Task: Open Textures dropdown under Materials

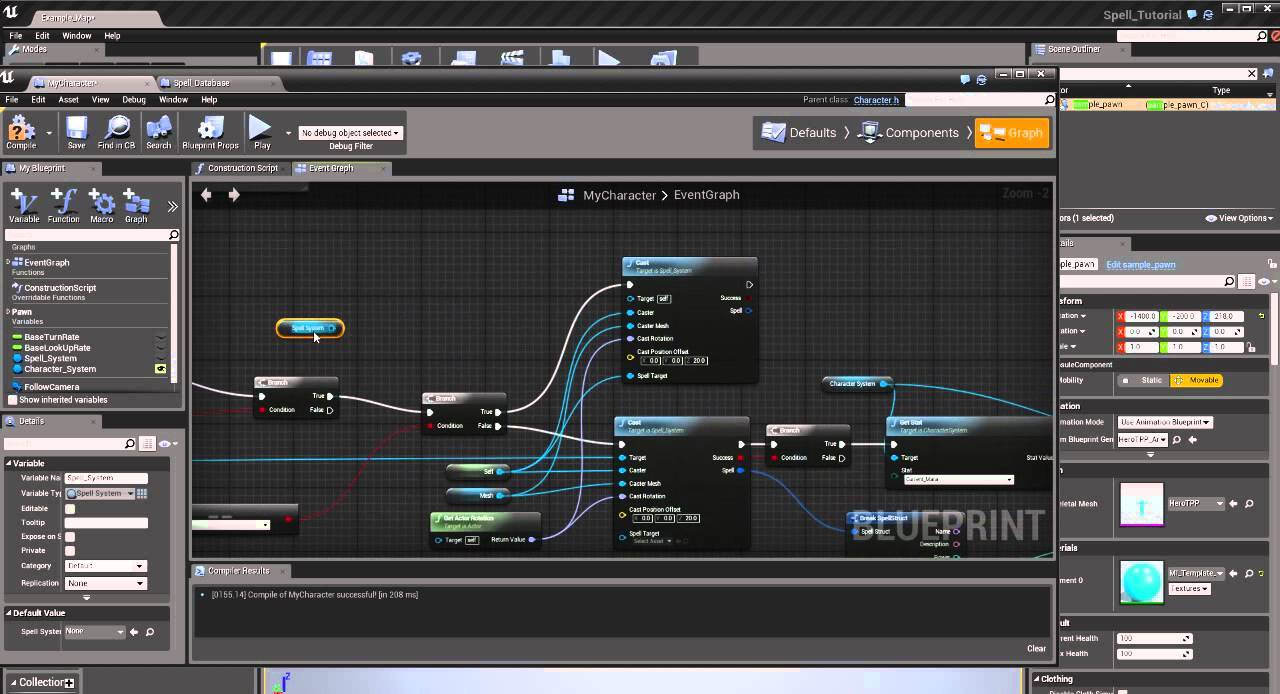Action: pos(1189,589)
